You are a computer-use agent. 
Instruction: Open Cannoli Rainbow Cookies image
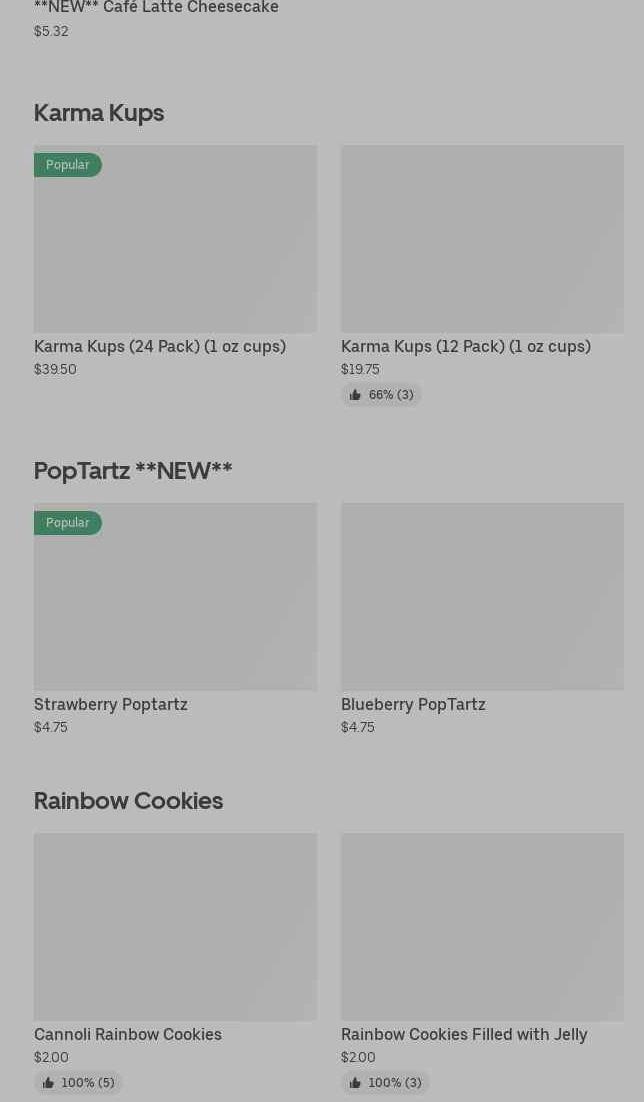[x=175, y=927]
